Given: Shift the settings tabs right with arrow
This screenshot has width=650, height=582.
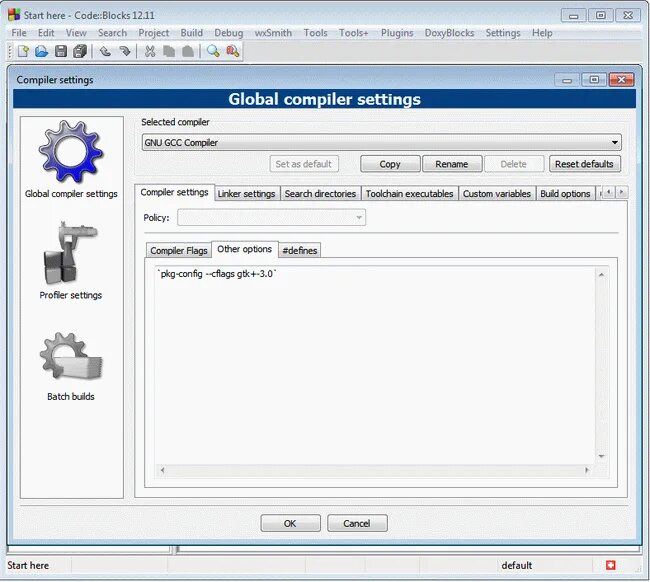Looking at the screenshot, I should (621, 192).
